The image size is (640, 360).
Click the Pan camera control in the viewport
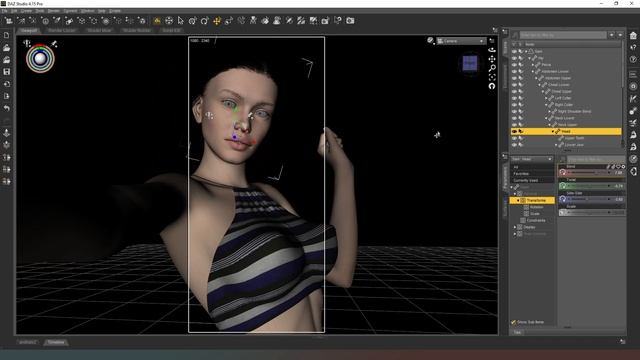492,59
